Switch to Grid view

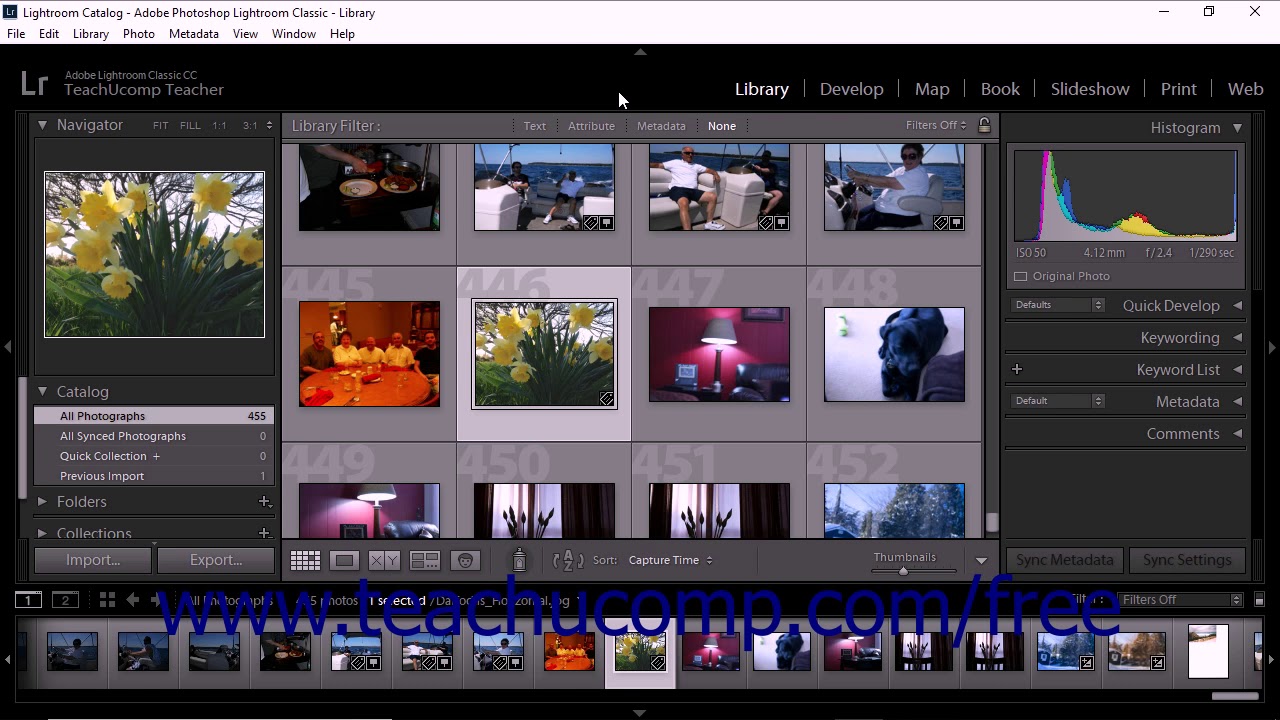click(305, 561)
